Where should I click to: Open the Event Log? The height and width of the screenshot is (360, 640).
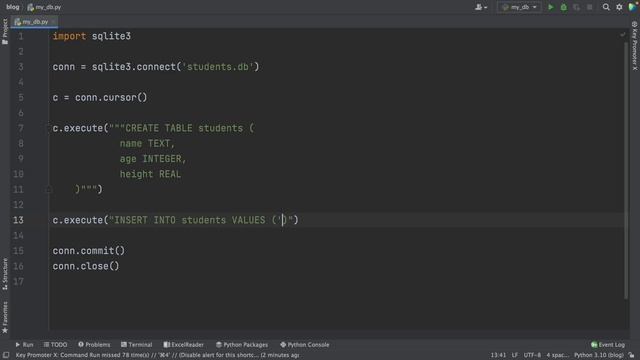(x=608, y=345)
